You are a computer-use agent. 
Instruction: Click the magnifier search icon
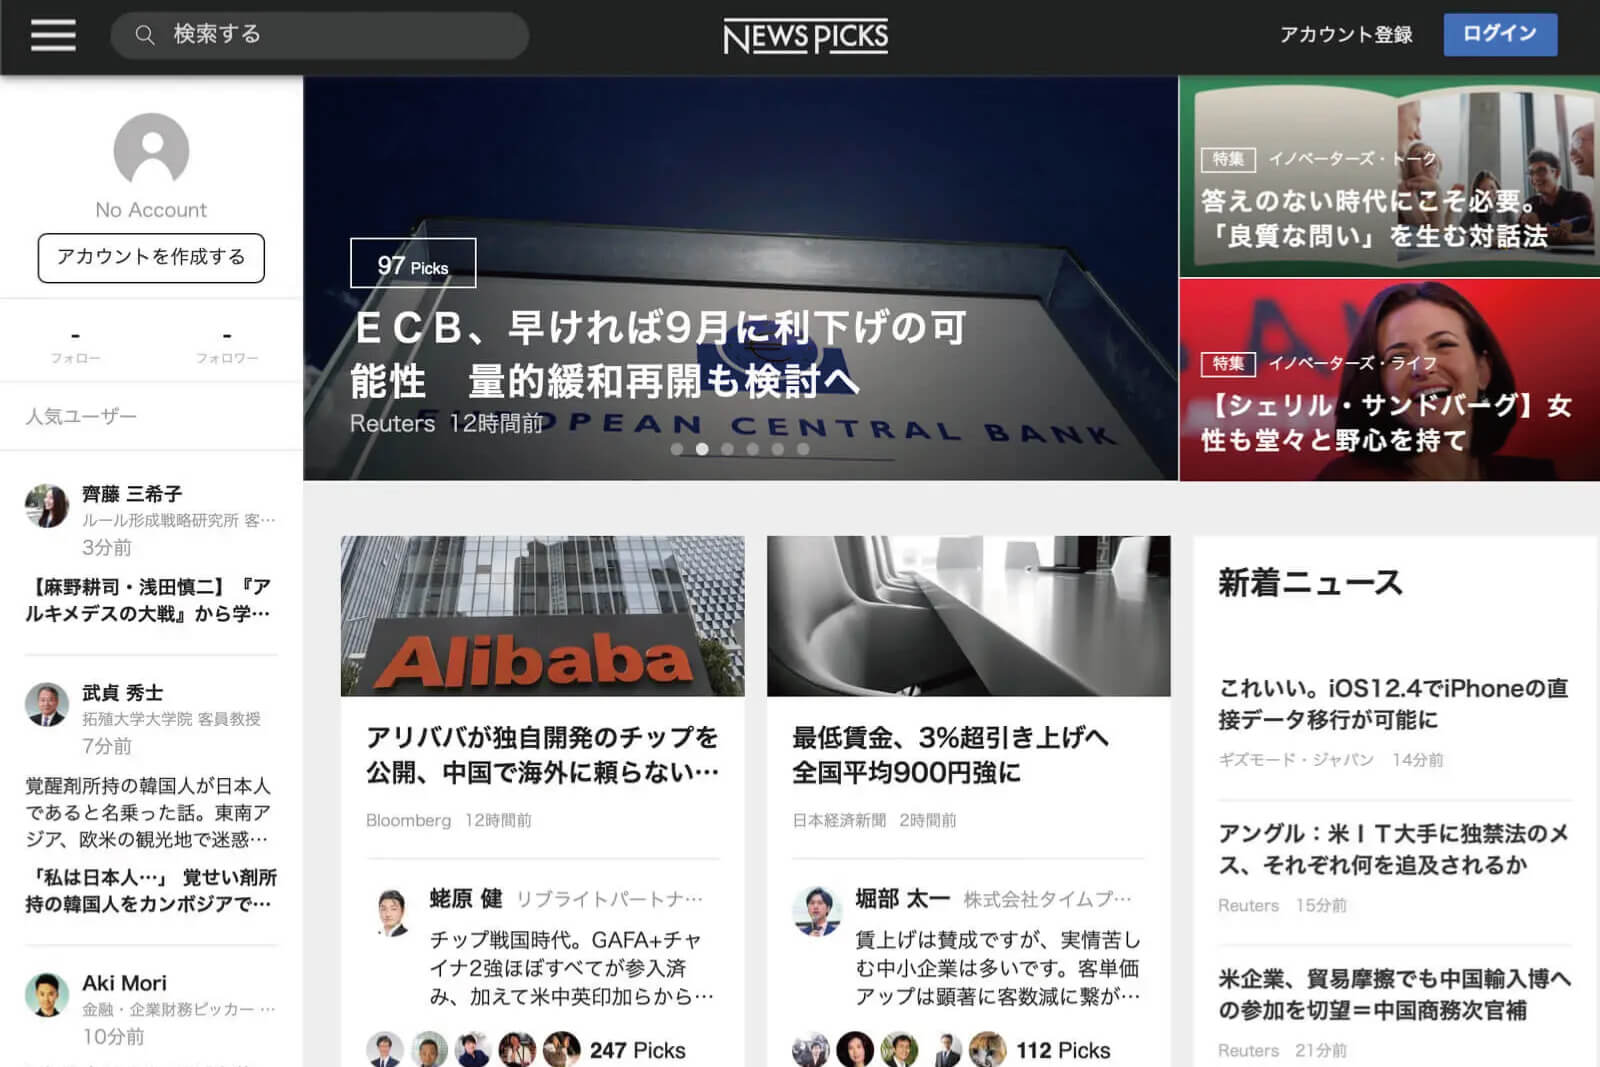coord(145,35)
